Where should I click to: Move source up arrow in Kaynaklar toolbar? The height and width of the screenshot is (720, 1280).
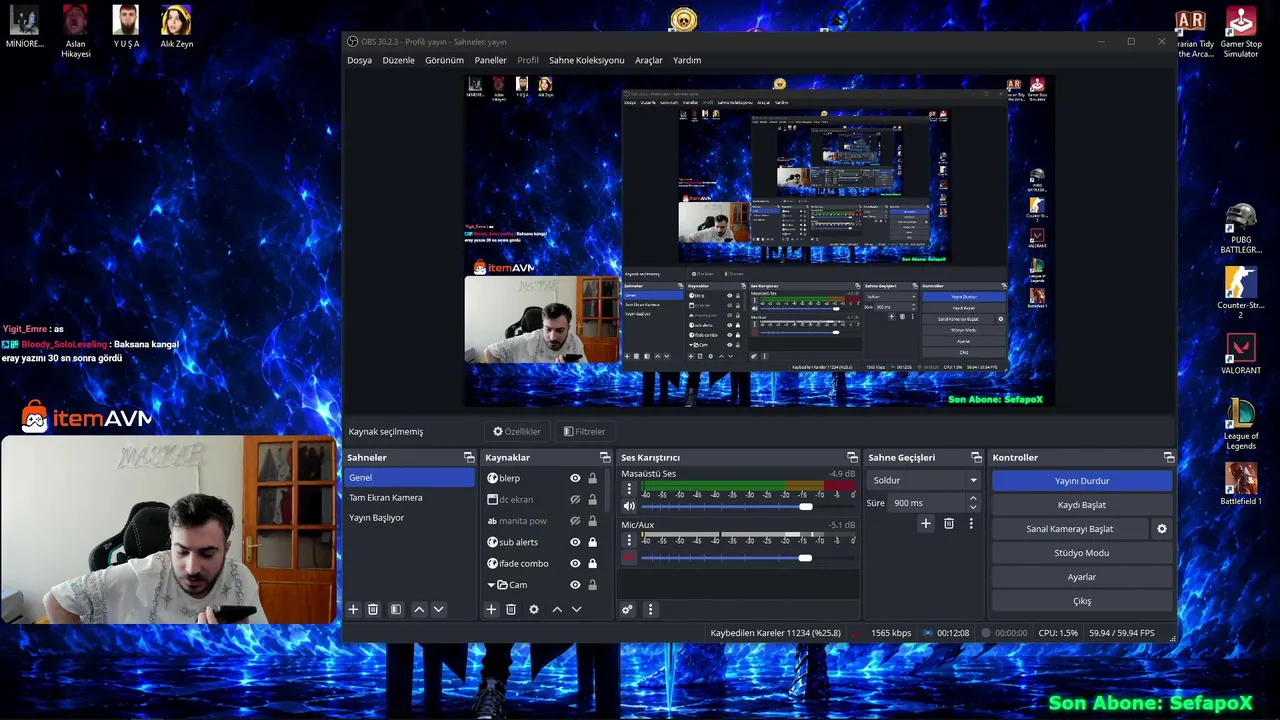point(557,609)
